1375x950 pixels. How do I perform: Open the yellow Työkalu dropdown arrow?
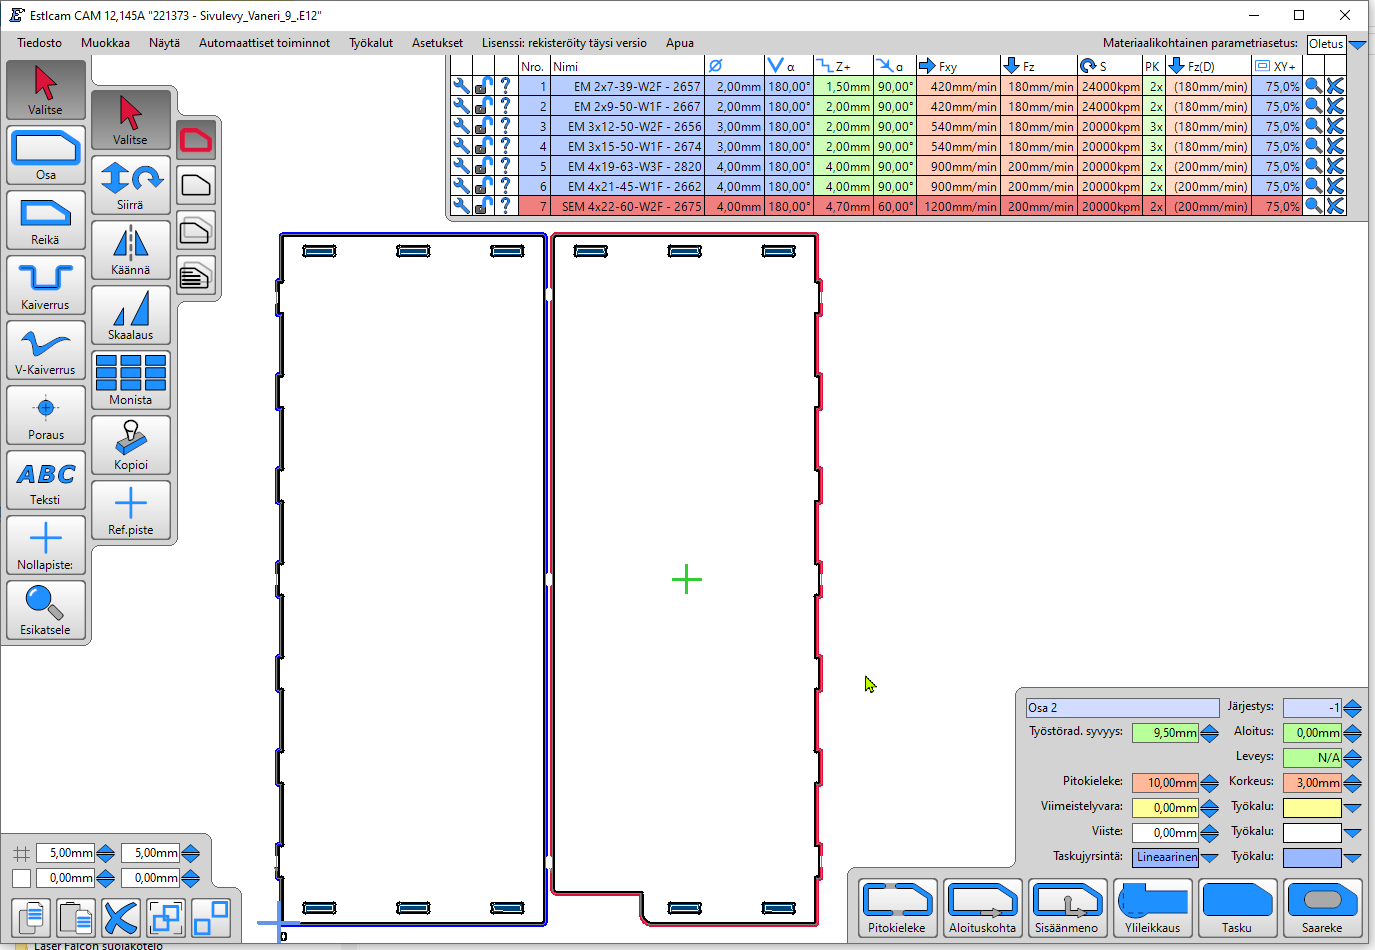coord(1352,808)
